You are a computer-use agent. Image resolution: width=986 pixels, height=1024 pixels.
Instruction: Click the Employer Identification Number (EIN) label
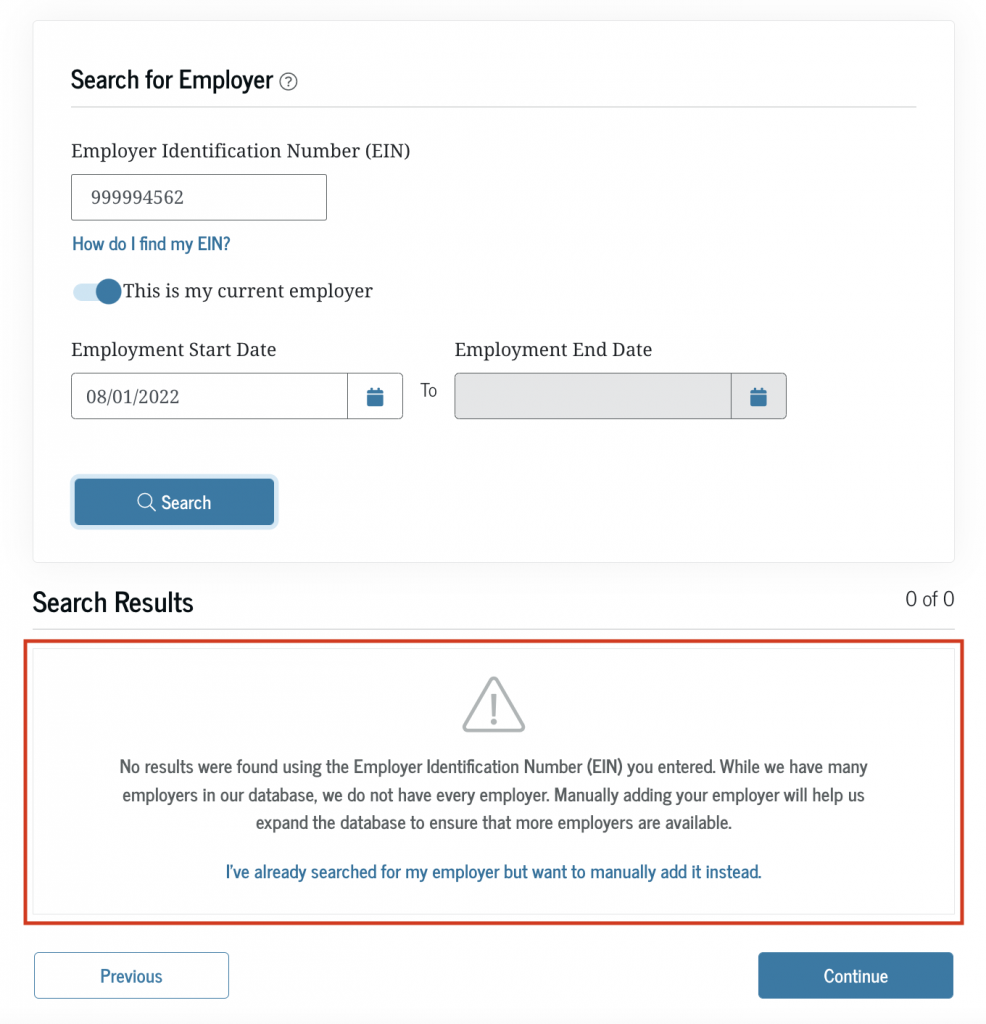click(240, 151)
